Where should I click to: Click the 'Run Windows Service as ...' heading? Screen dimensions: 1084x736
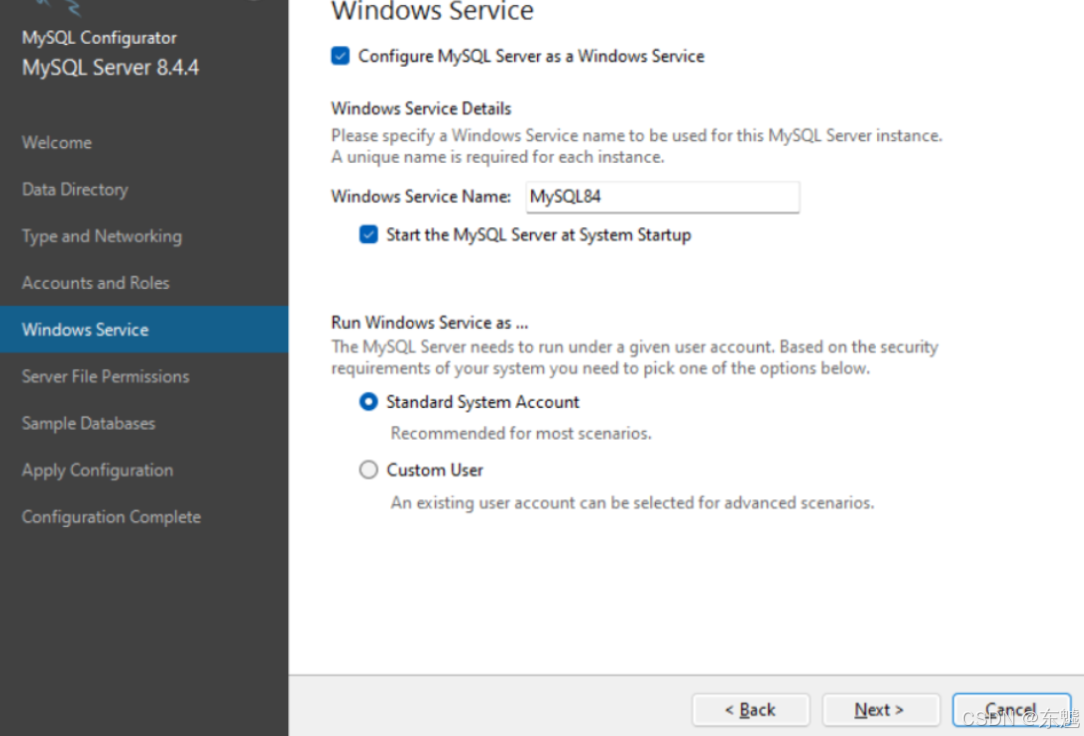tap(429, 323)
